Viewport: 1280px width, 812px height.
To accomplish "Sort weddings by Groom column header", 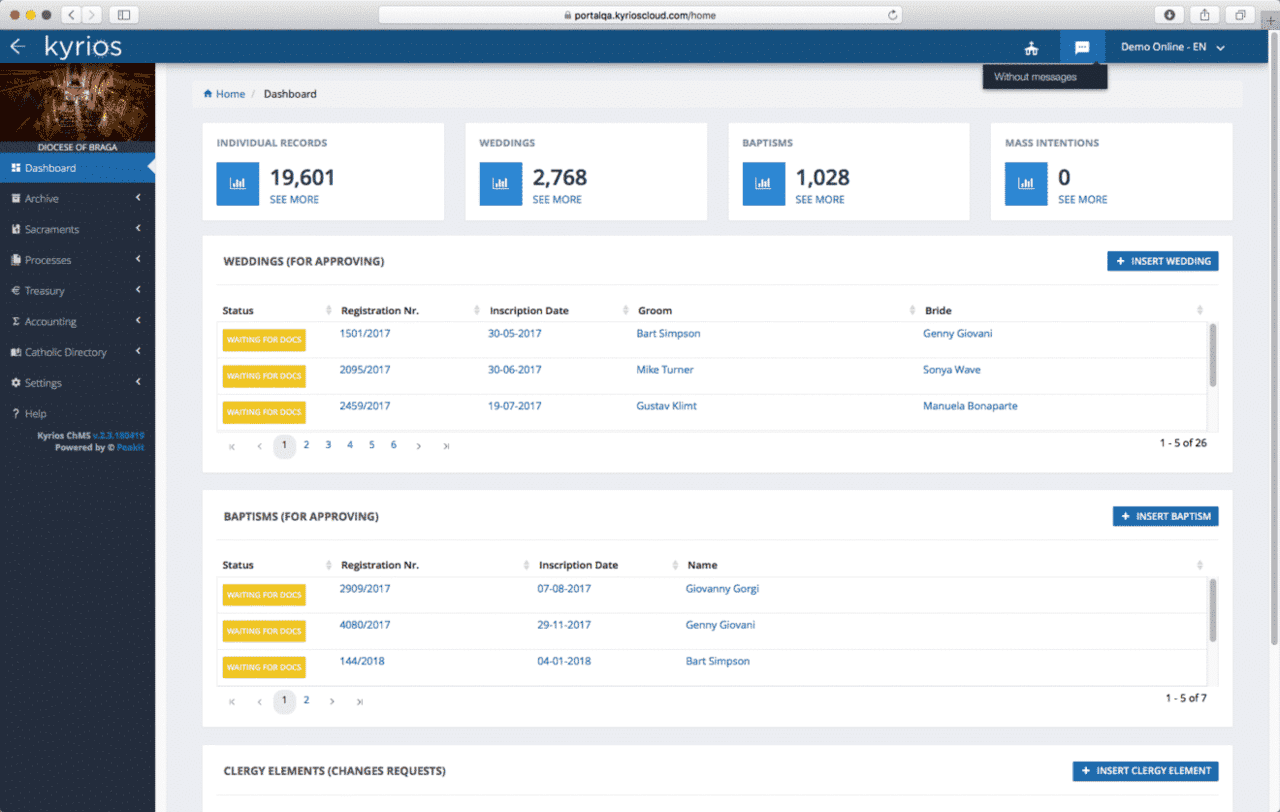I will pos(655,311).
